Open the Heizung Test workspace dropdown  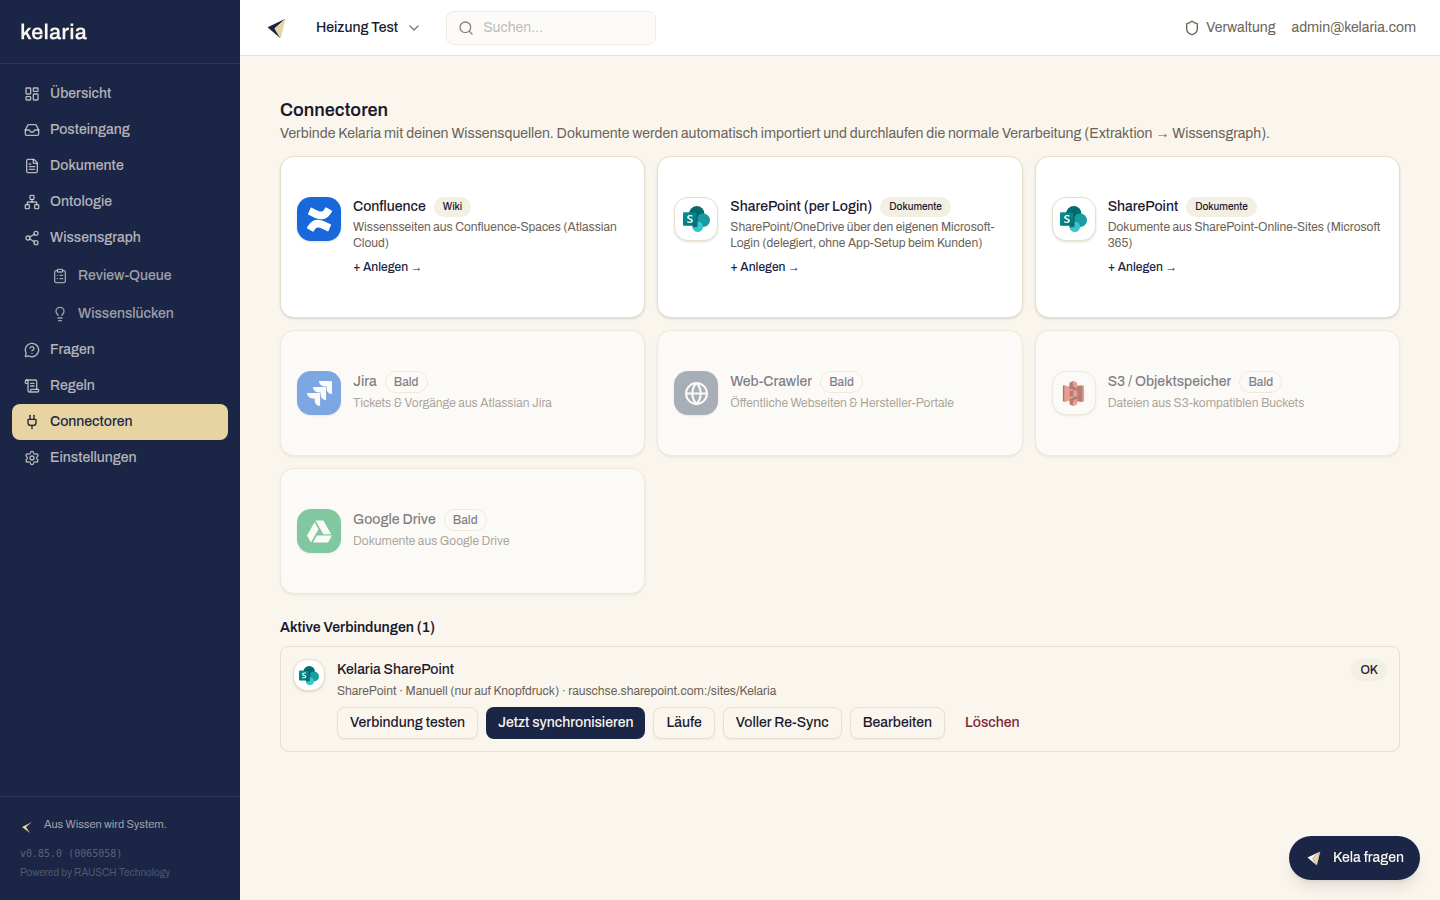(x=367, y=28)
